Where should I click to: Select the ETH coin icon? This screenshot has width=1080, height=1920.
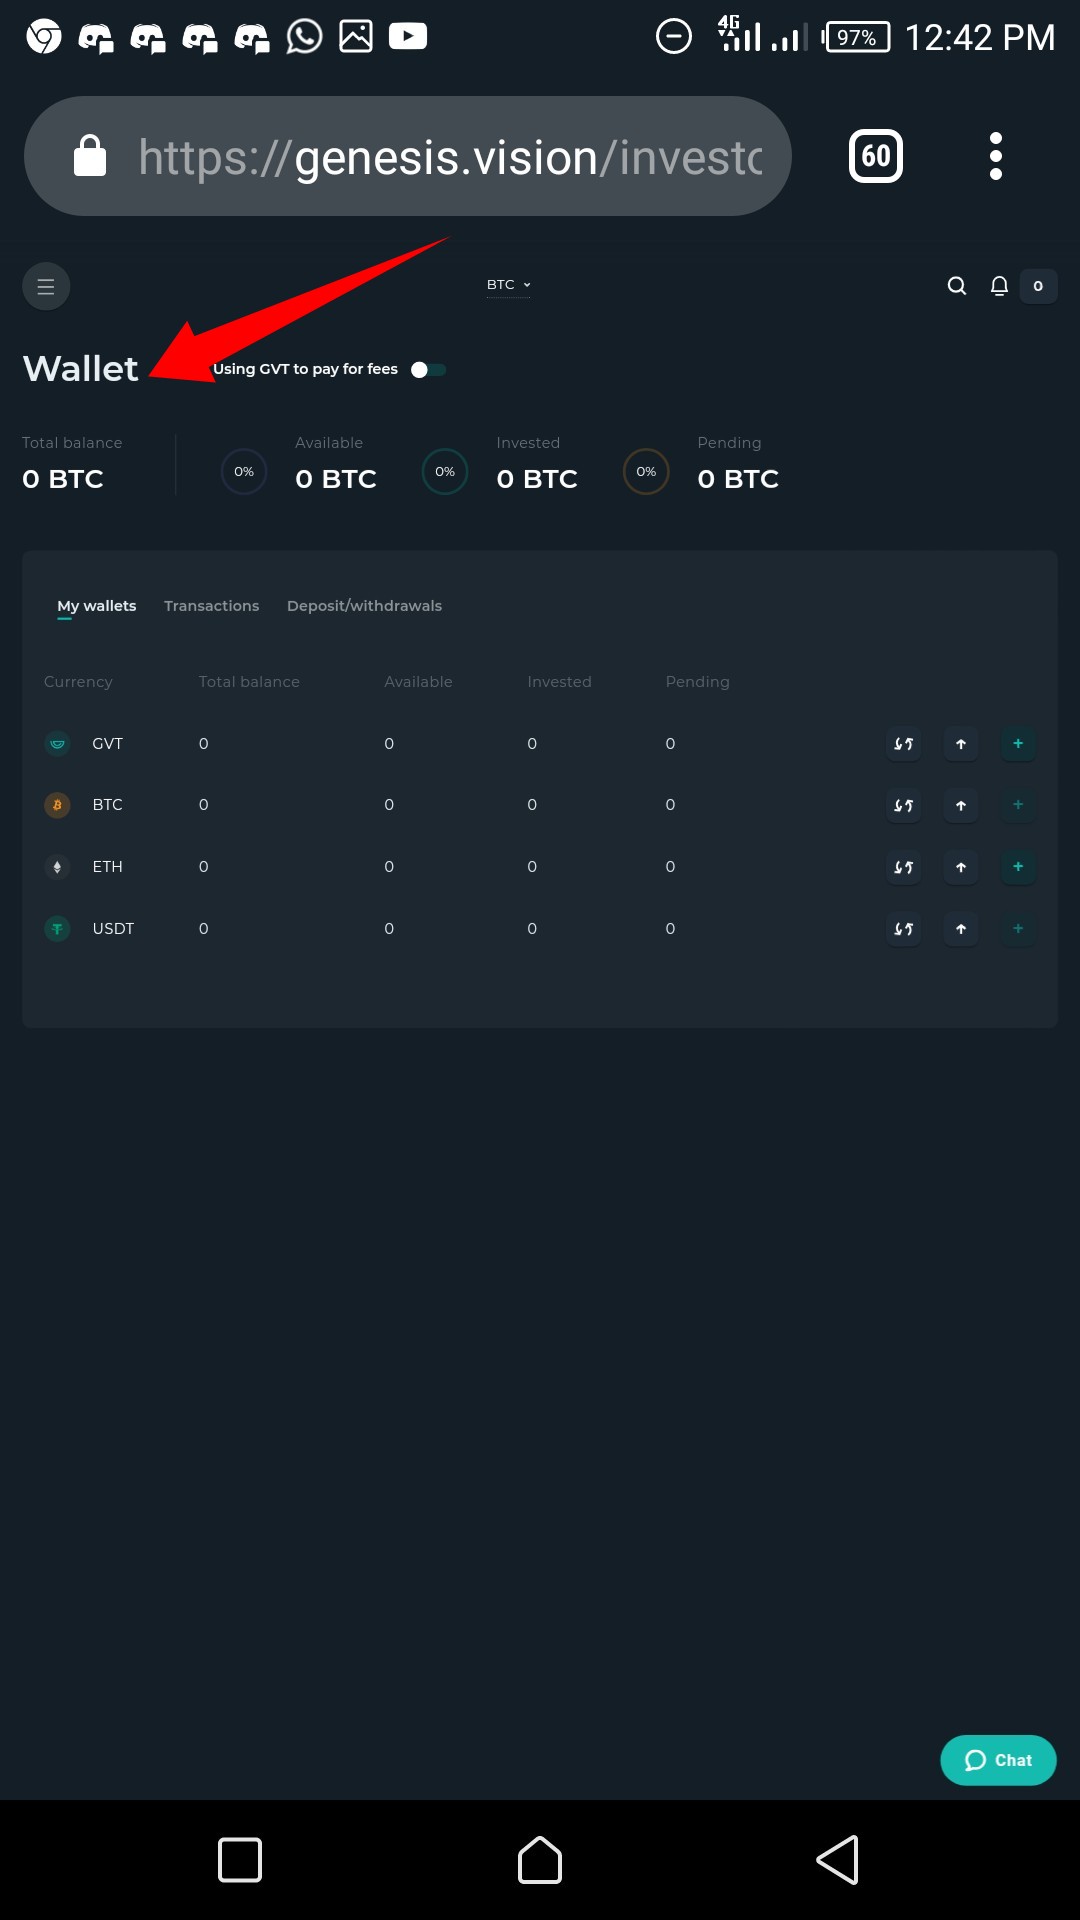(x=57, y=867)
